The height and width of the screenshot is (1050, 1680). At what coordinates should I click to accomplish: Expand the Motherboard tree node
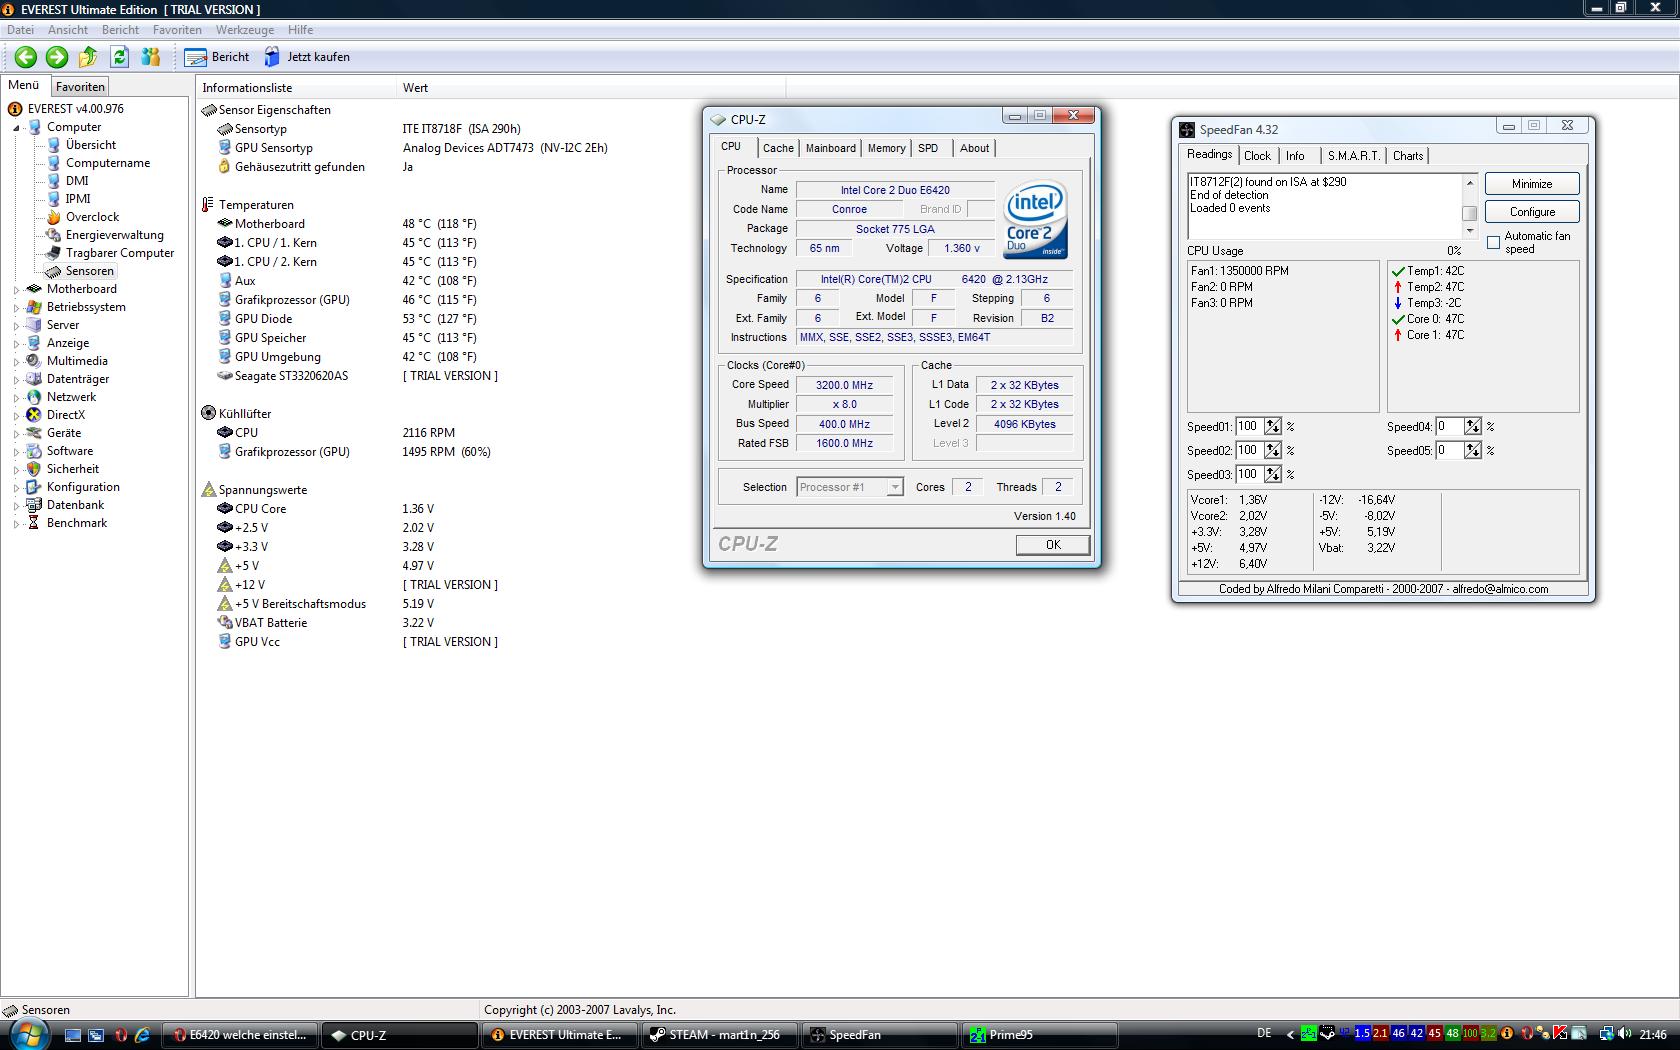pos(16,290)
